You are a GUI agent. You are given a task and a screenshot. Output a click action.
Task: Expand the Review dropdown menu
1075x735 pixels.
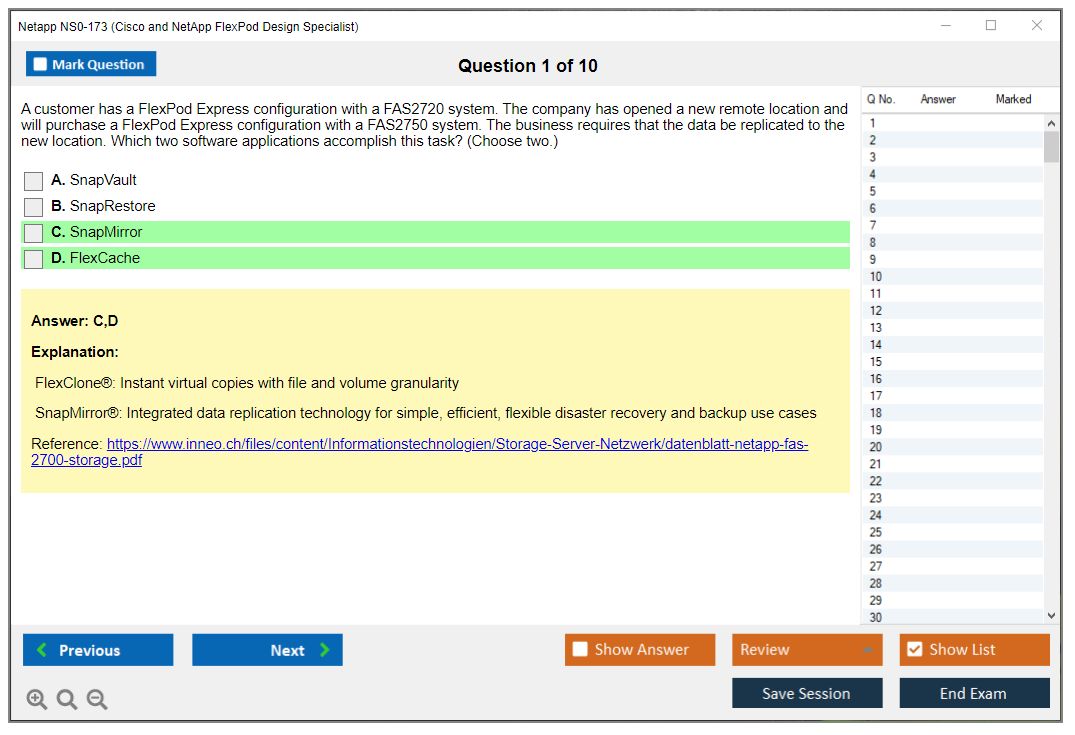(x=806, y=650)
